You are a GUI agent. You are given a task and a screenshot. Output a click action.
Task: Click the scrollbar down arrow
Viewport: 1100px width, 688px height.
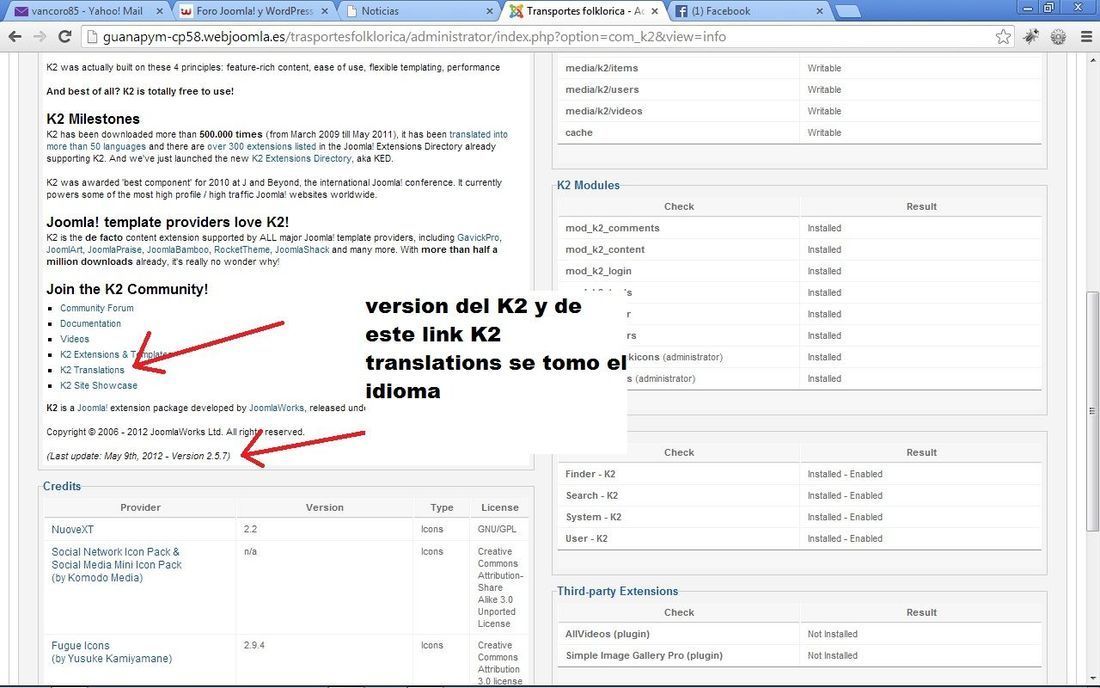pos(1092,678)
